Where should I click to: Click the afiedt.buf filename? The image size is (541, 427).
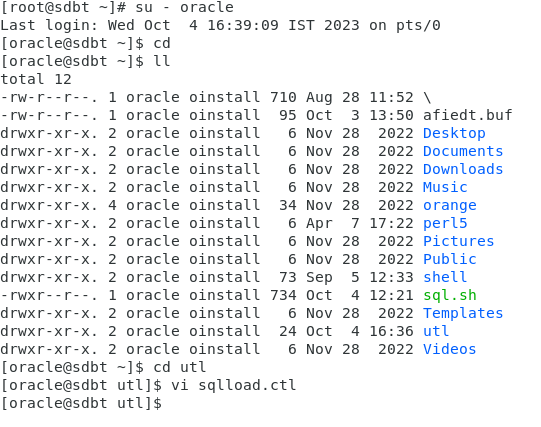(x=468, y=116)
